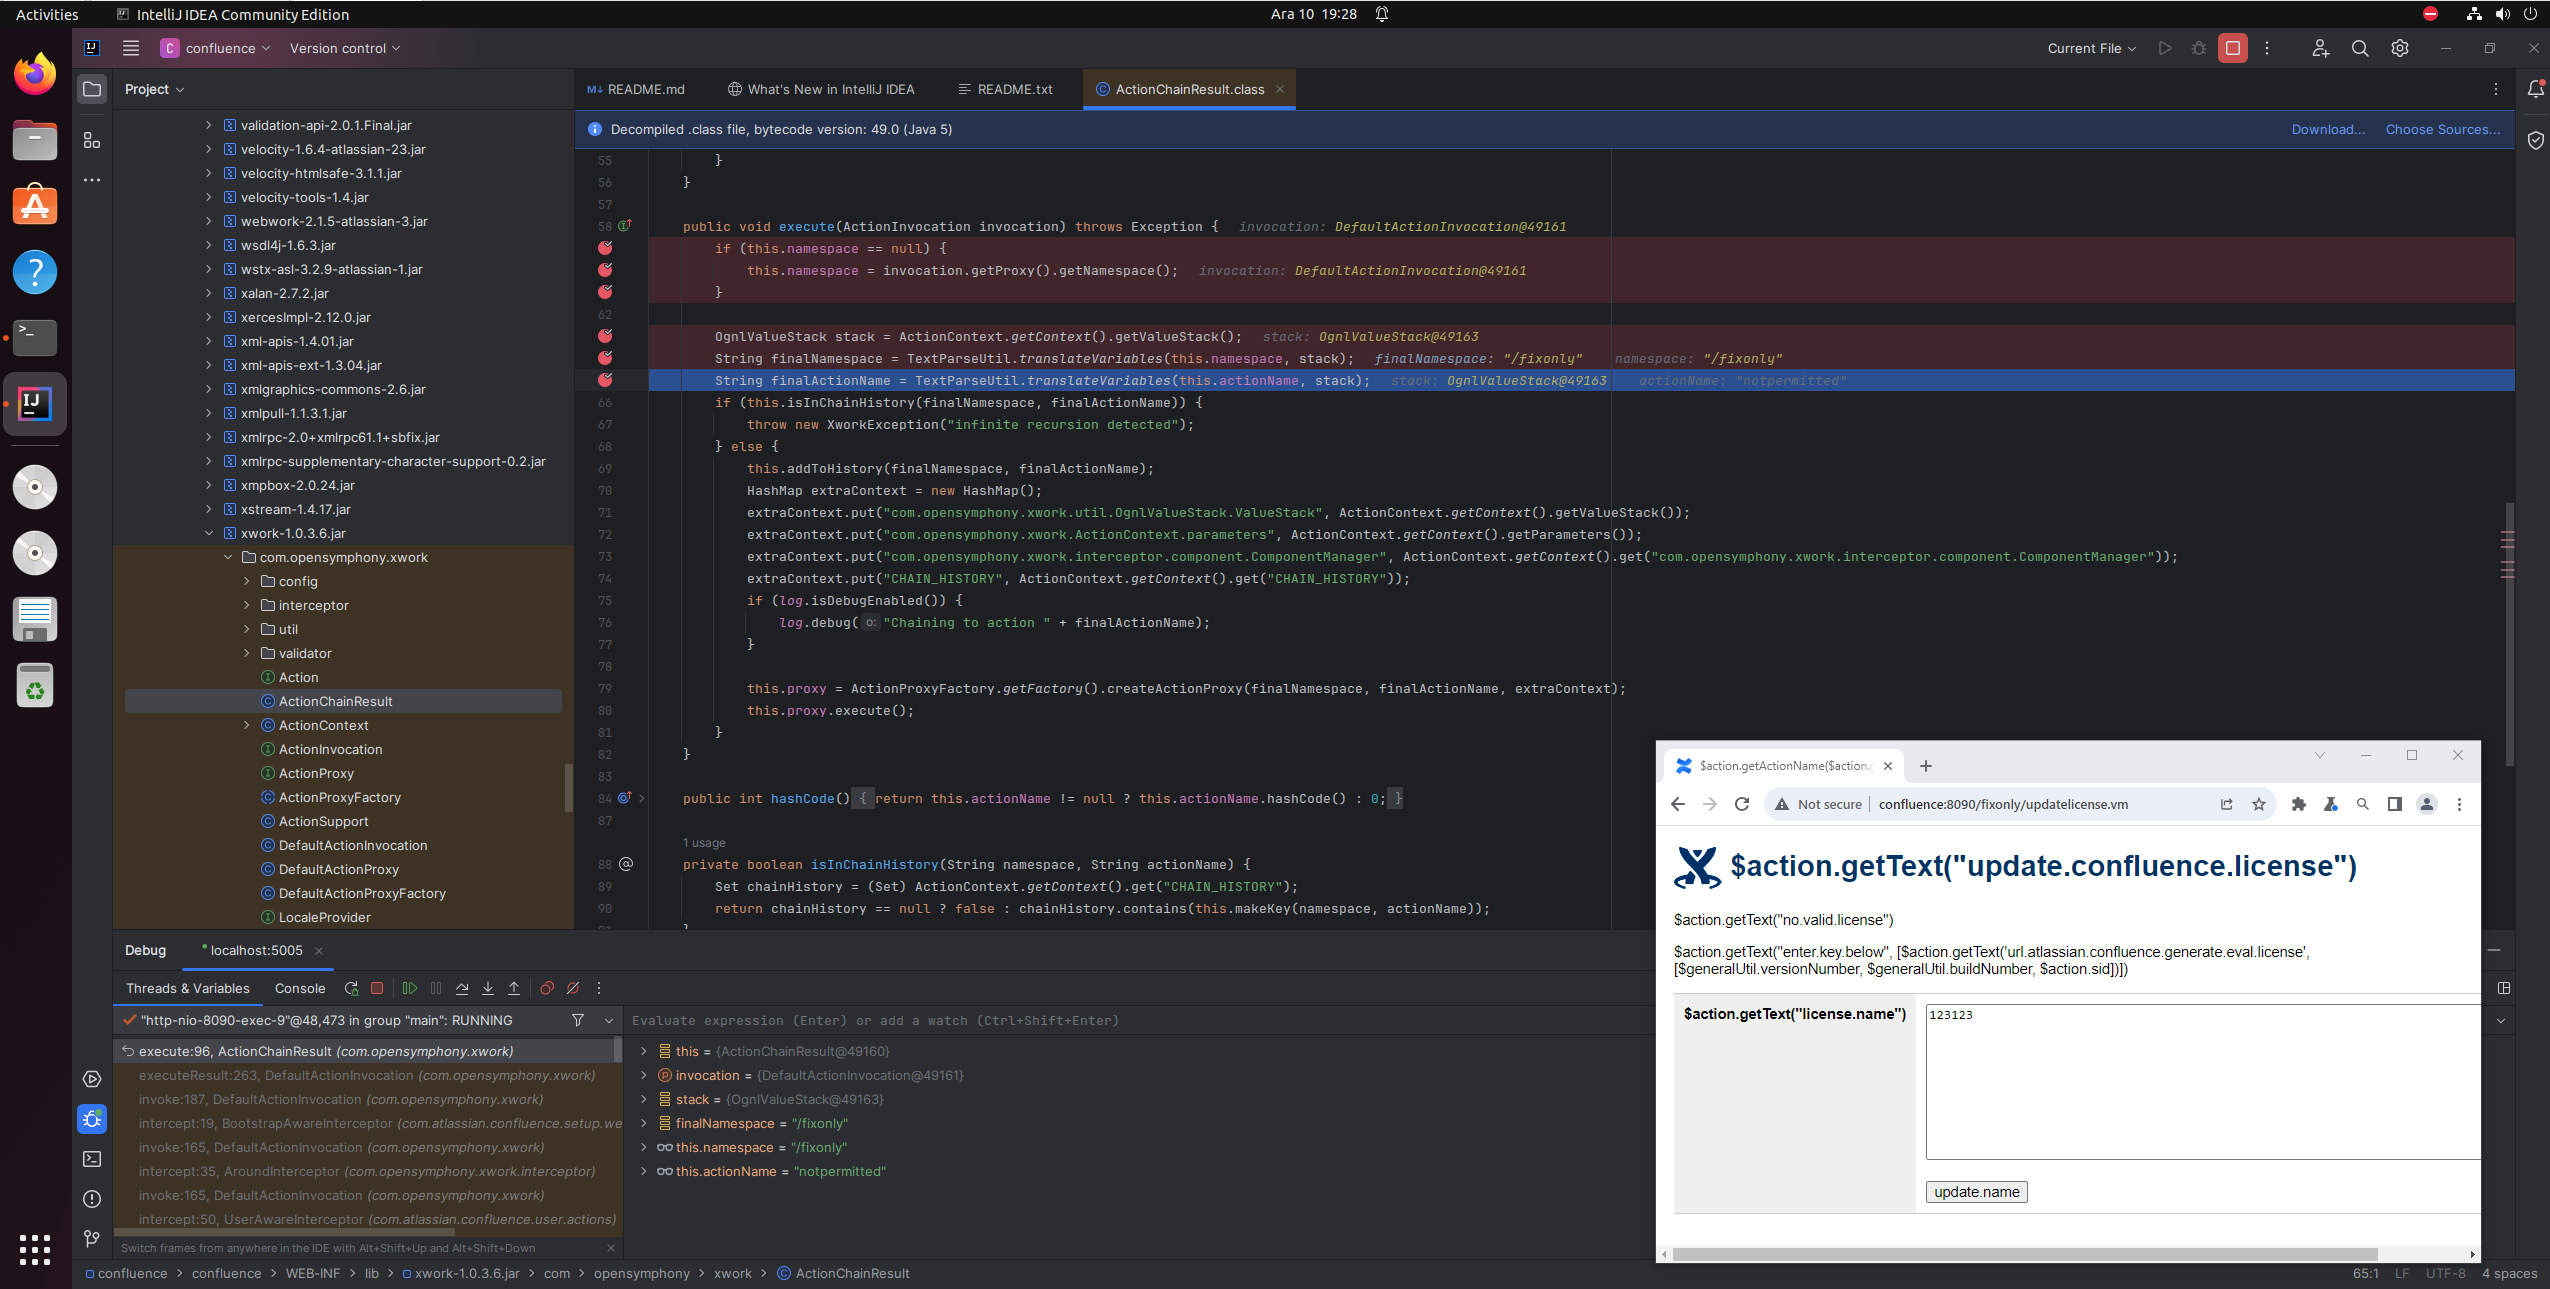Open Search Everywhere magnifier
Viewport: 2550px width, 1289px height.
tap(2360, 48)
